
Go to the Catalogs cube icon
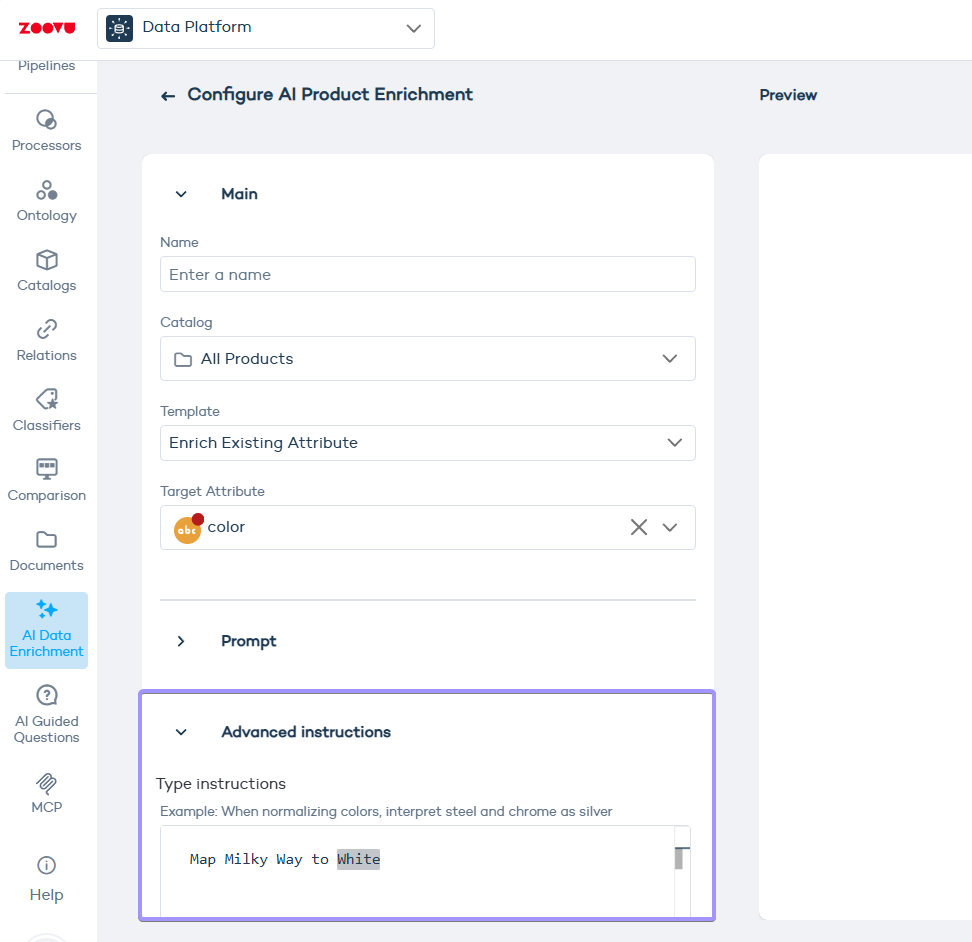46,260
